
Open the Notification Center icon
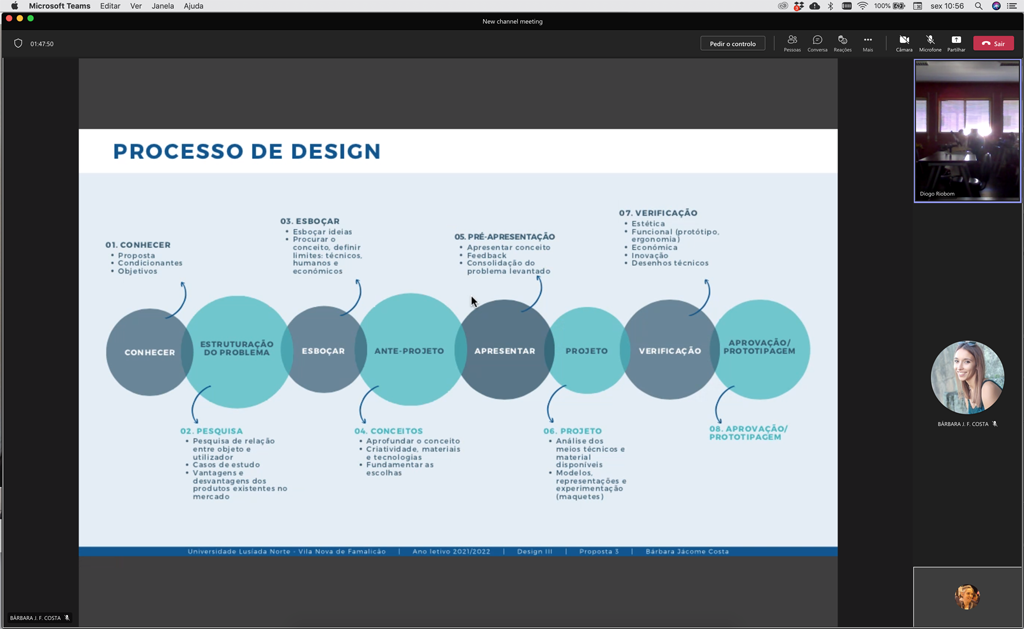coord(1012,6)
